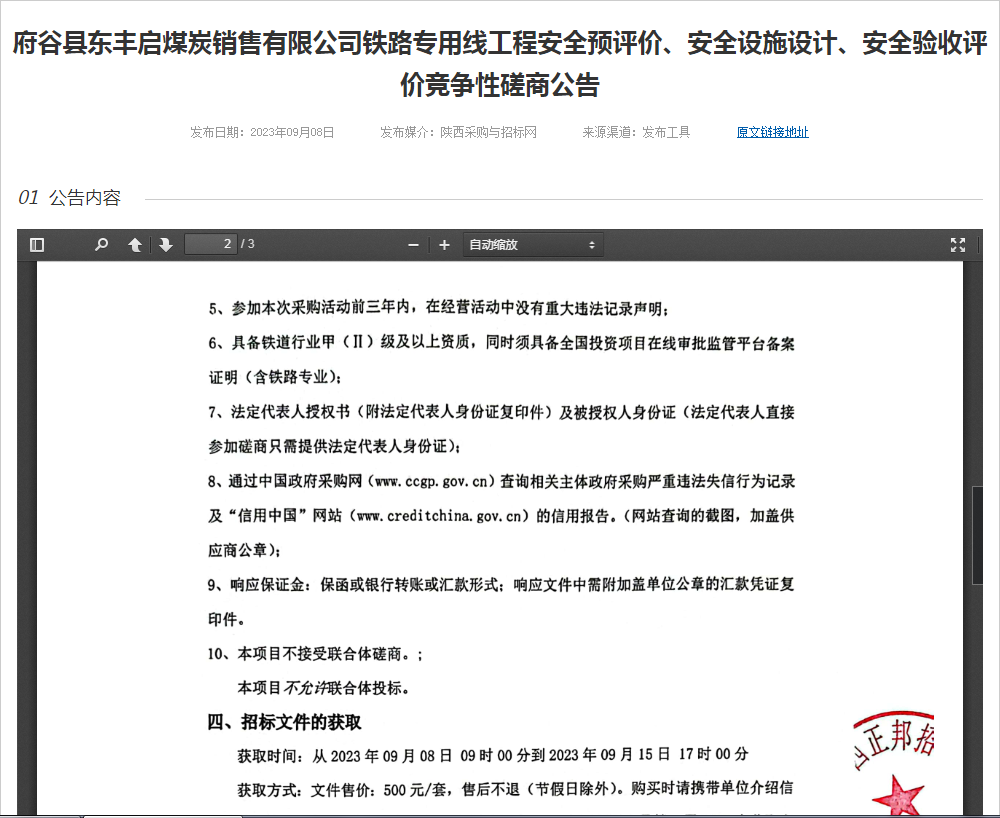Click the 获取方式：文件售价 line
The width and height of the screenshot is (1000, 818).
coord(515,789)
